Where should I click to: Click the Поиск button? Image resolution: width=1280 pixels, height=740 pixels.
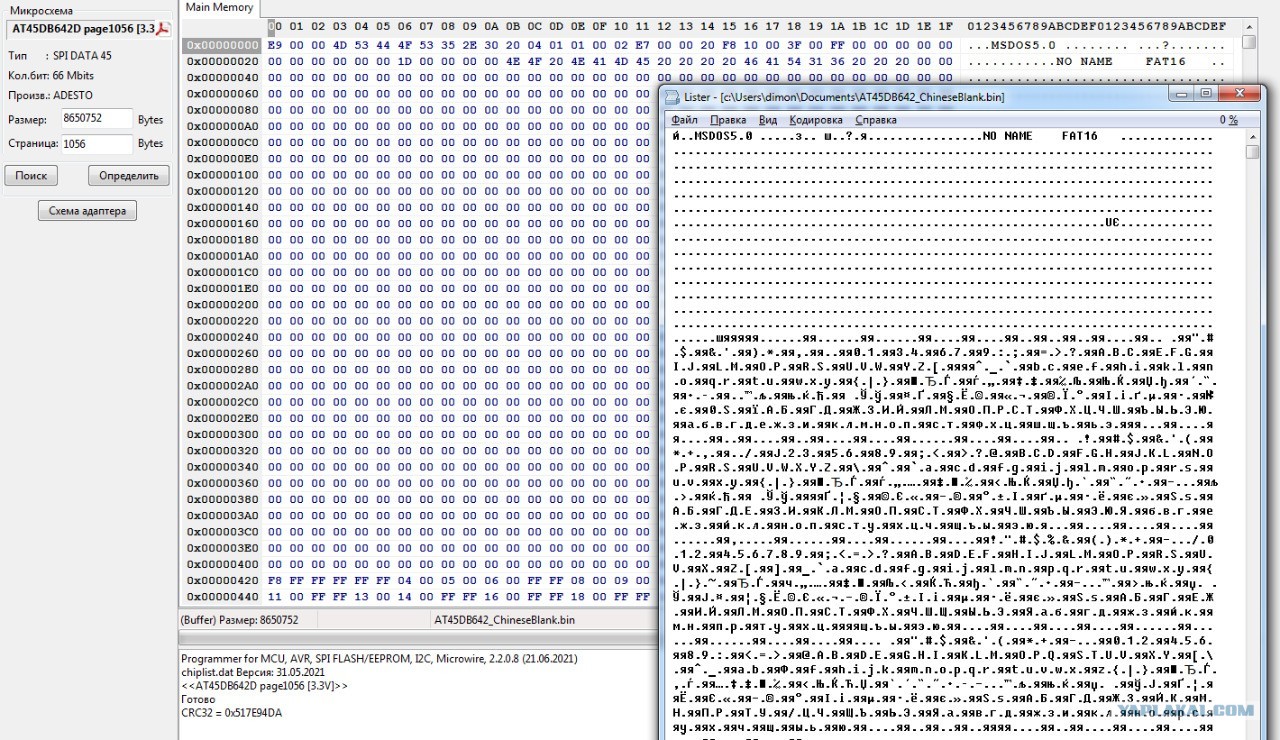(x=31, y=175)
